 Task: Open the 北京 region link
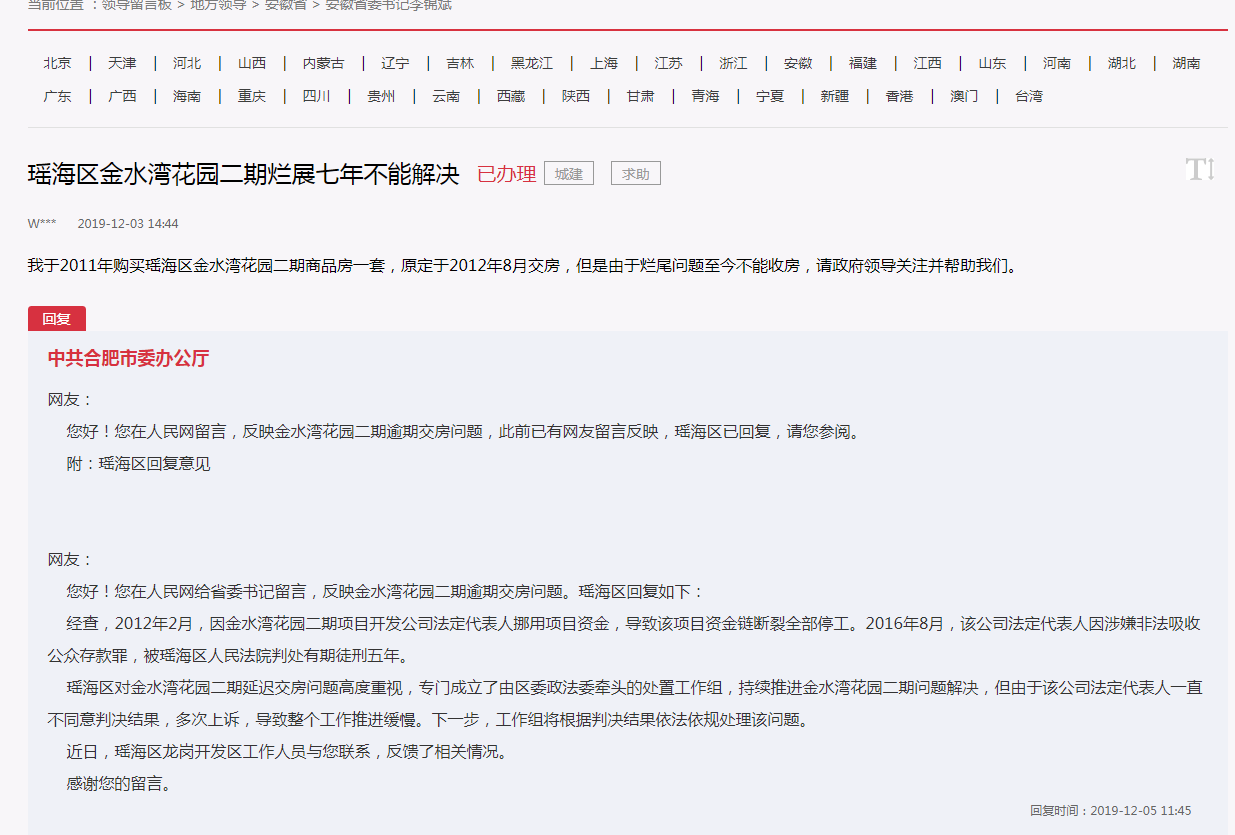57,63
